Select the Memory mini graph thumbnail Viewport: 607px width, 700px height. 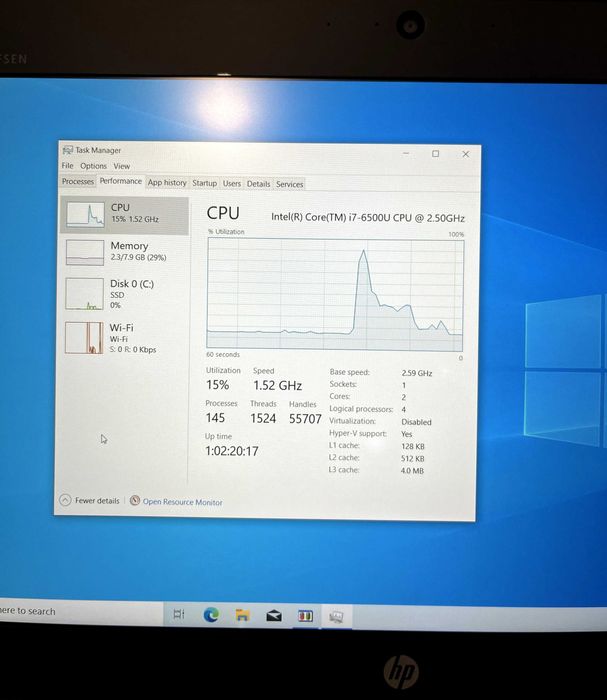[85, 253]
